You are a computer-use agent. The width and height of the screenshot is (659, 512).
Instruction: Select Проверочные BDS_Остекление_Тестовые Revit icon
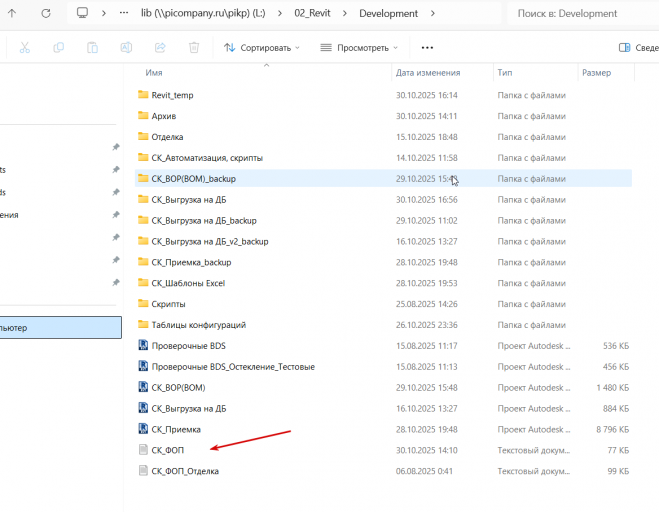click(143, 366)
